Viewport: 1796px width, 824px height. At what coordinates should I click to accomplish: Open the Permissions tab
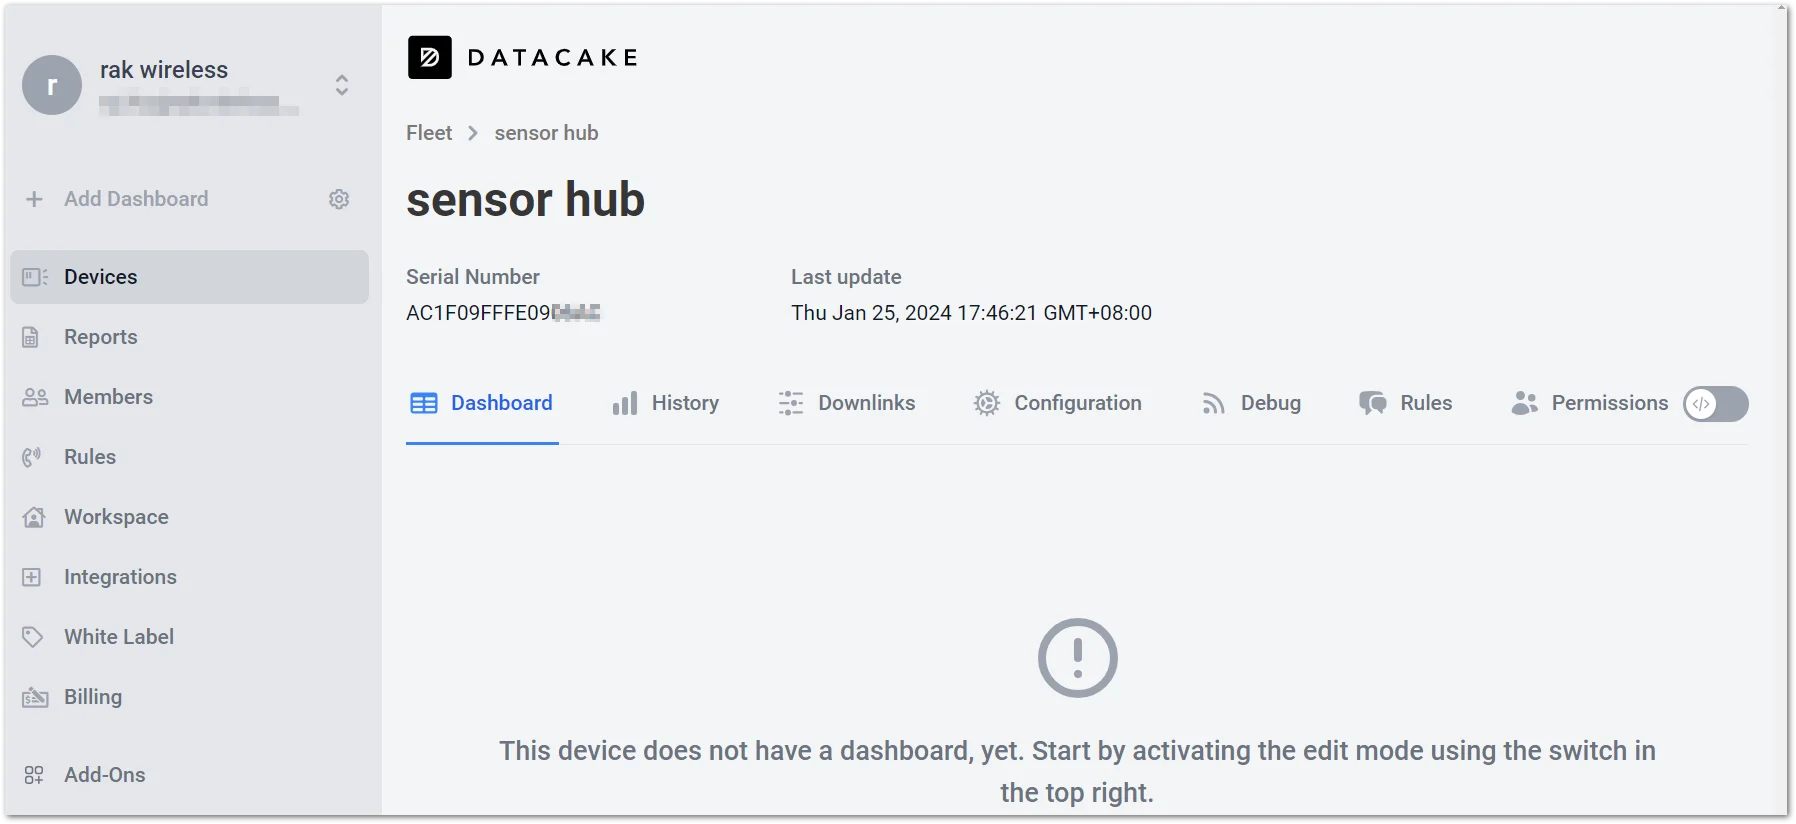(1590, 403)
